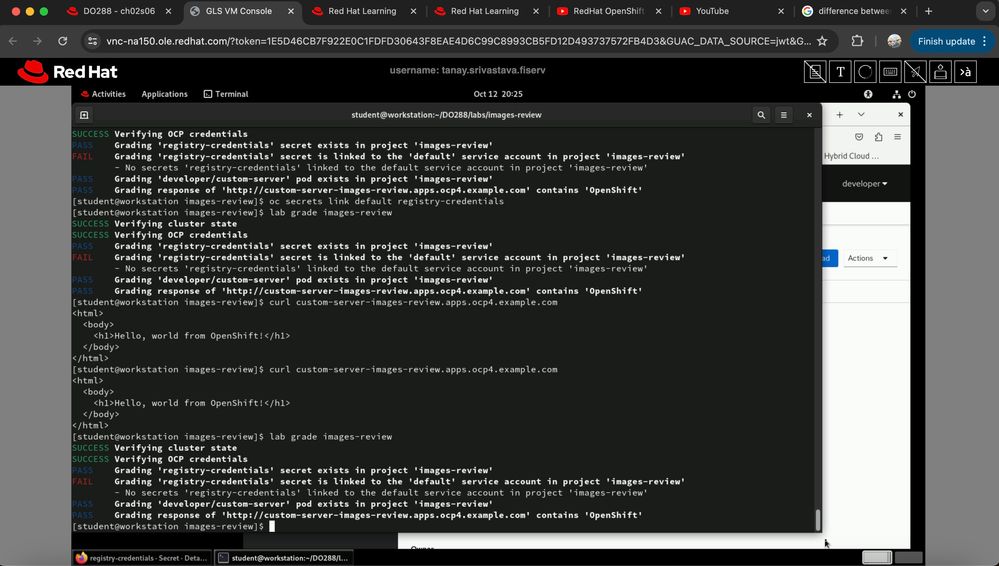Click the Firefox Pocket save icon

click(x=859, y=137)
